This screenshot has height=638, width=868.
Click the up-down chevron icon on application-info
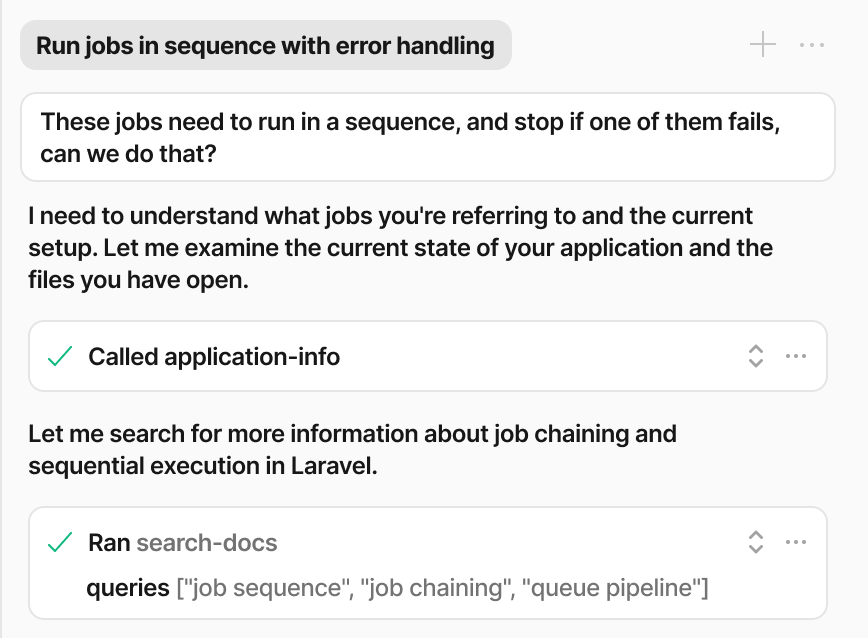(x=756, y=356)
